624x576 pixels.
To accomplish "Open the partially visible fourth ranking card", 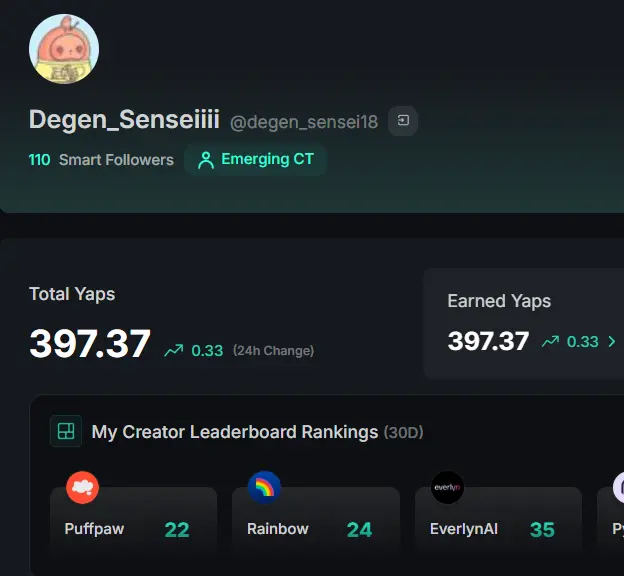I will [x=611, y=519].
